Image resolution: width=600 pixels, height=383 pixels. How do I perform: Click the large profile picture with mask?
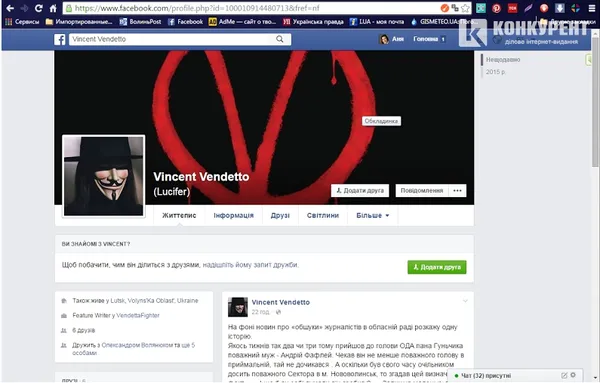pyautogui.click(x=103, y=176)
